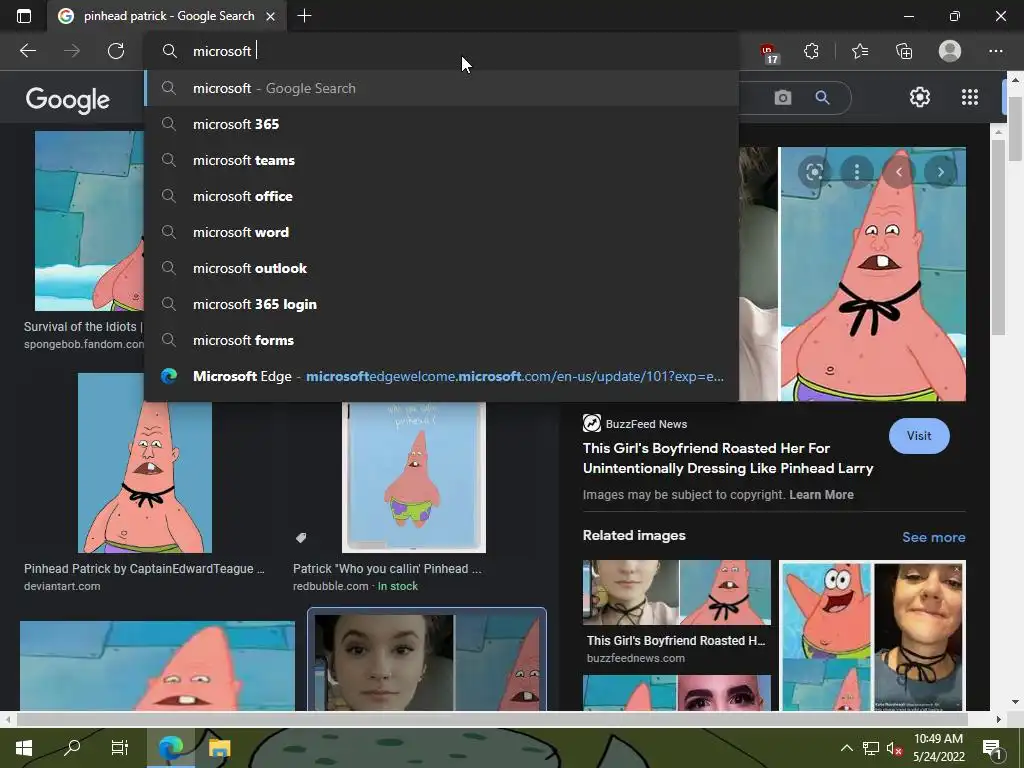Open the three-dot menu on preview image

(857, 172)
